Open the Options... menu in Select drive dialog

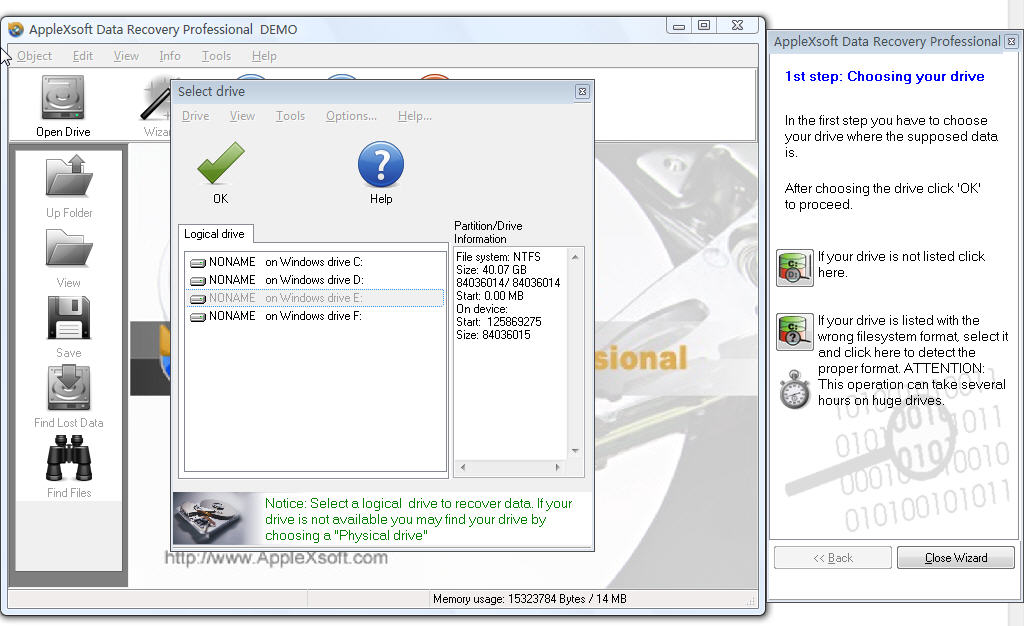351,116
